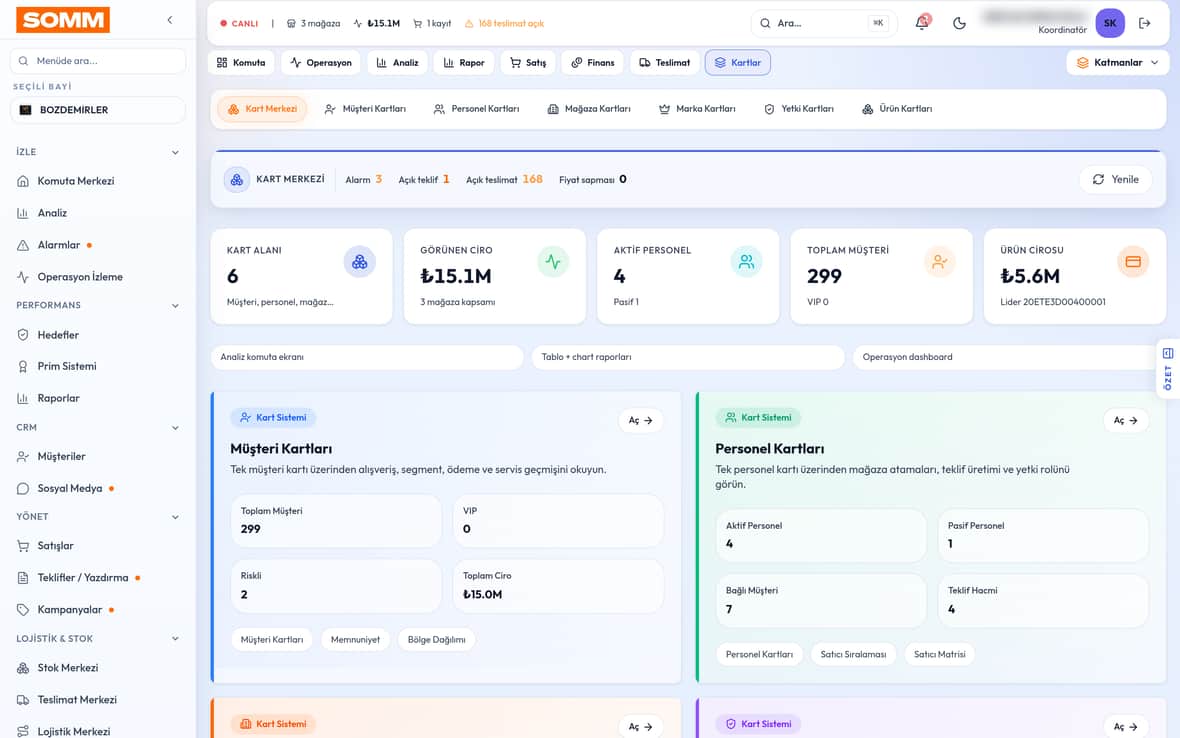
Task: Toggle dark mode with the moon icon
Action: (x=959, y=23)
